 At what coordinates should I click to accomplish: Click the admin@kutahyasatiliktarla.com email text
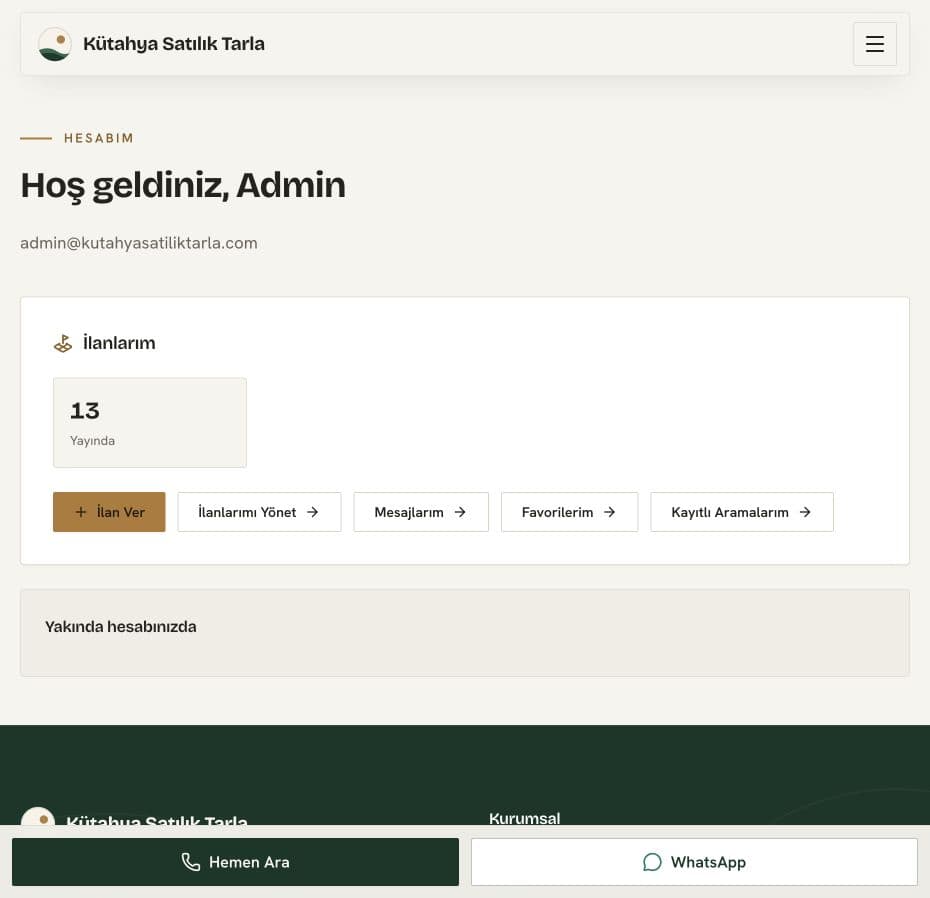(x=139, y=243)
